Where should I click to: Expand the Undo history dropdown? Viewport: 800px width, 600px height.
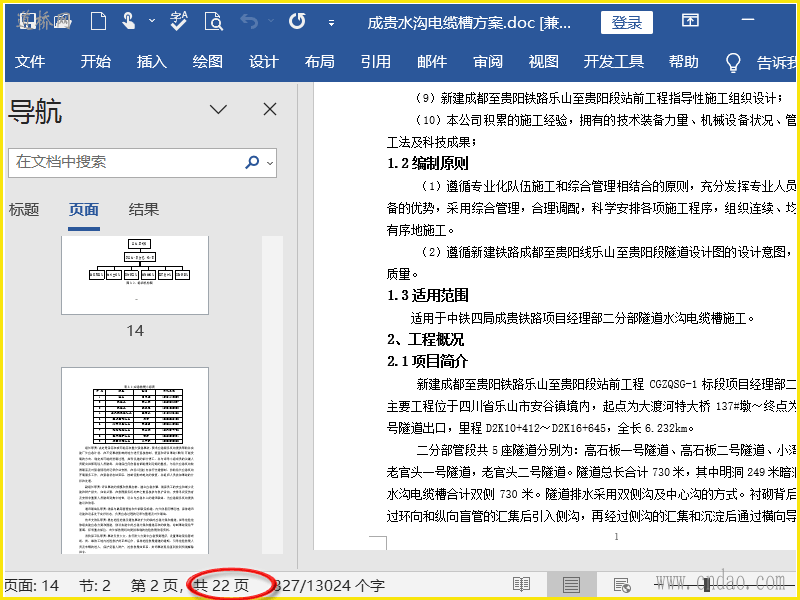pos(271,21)
